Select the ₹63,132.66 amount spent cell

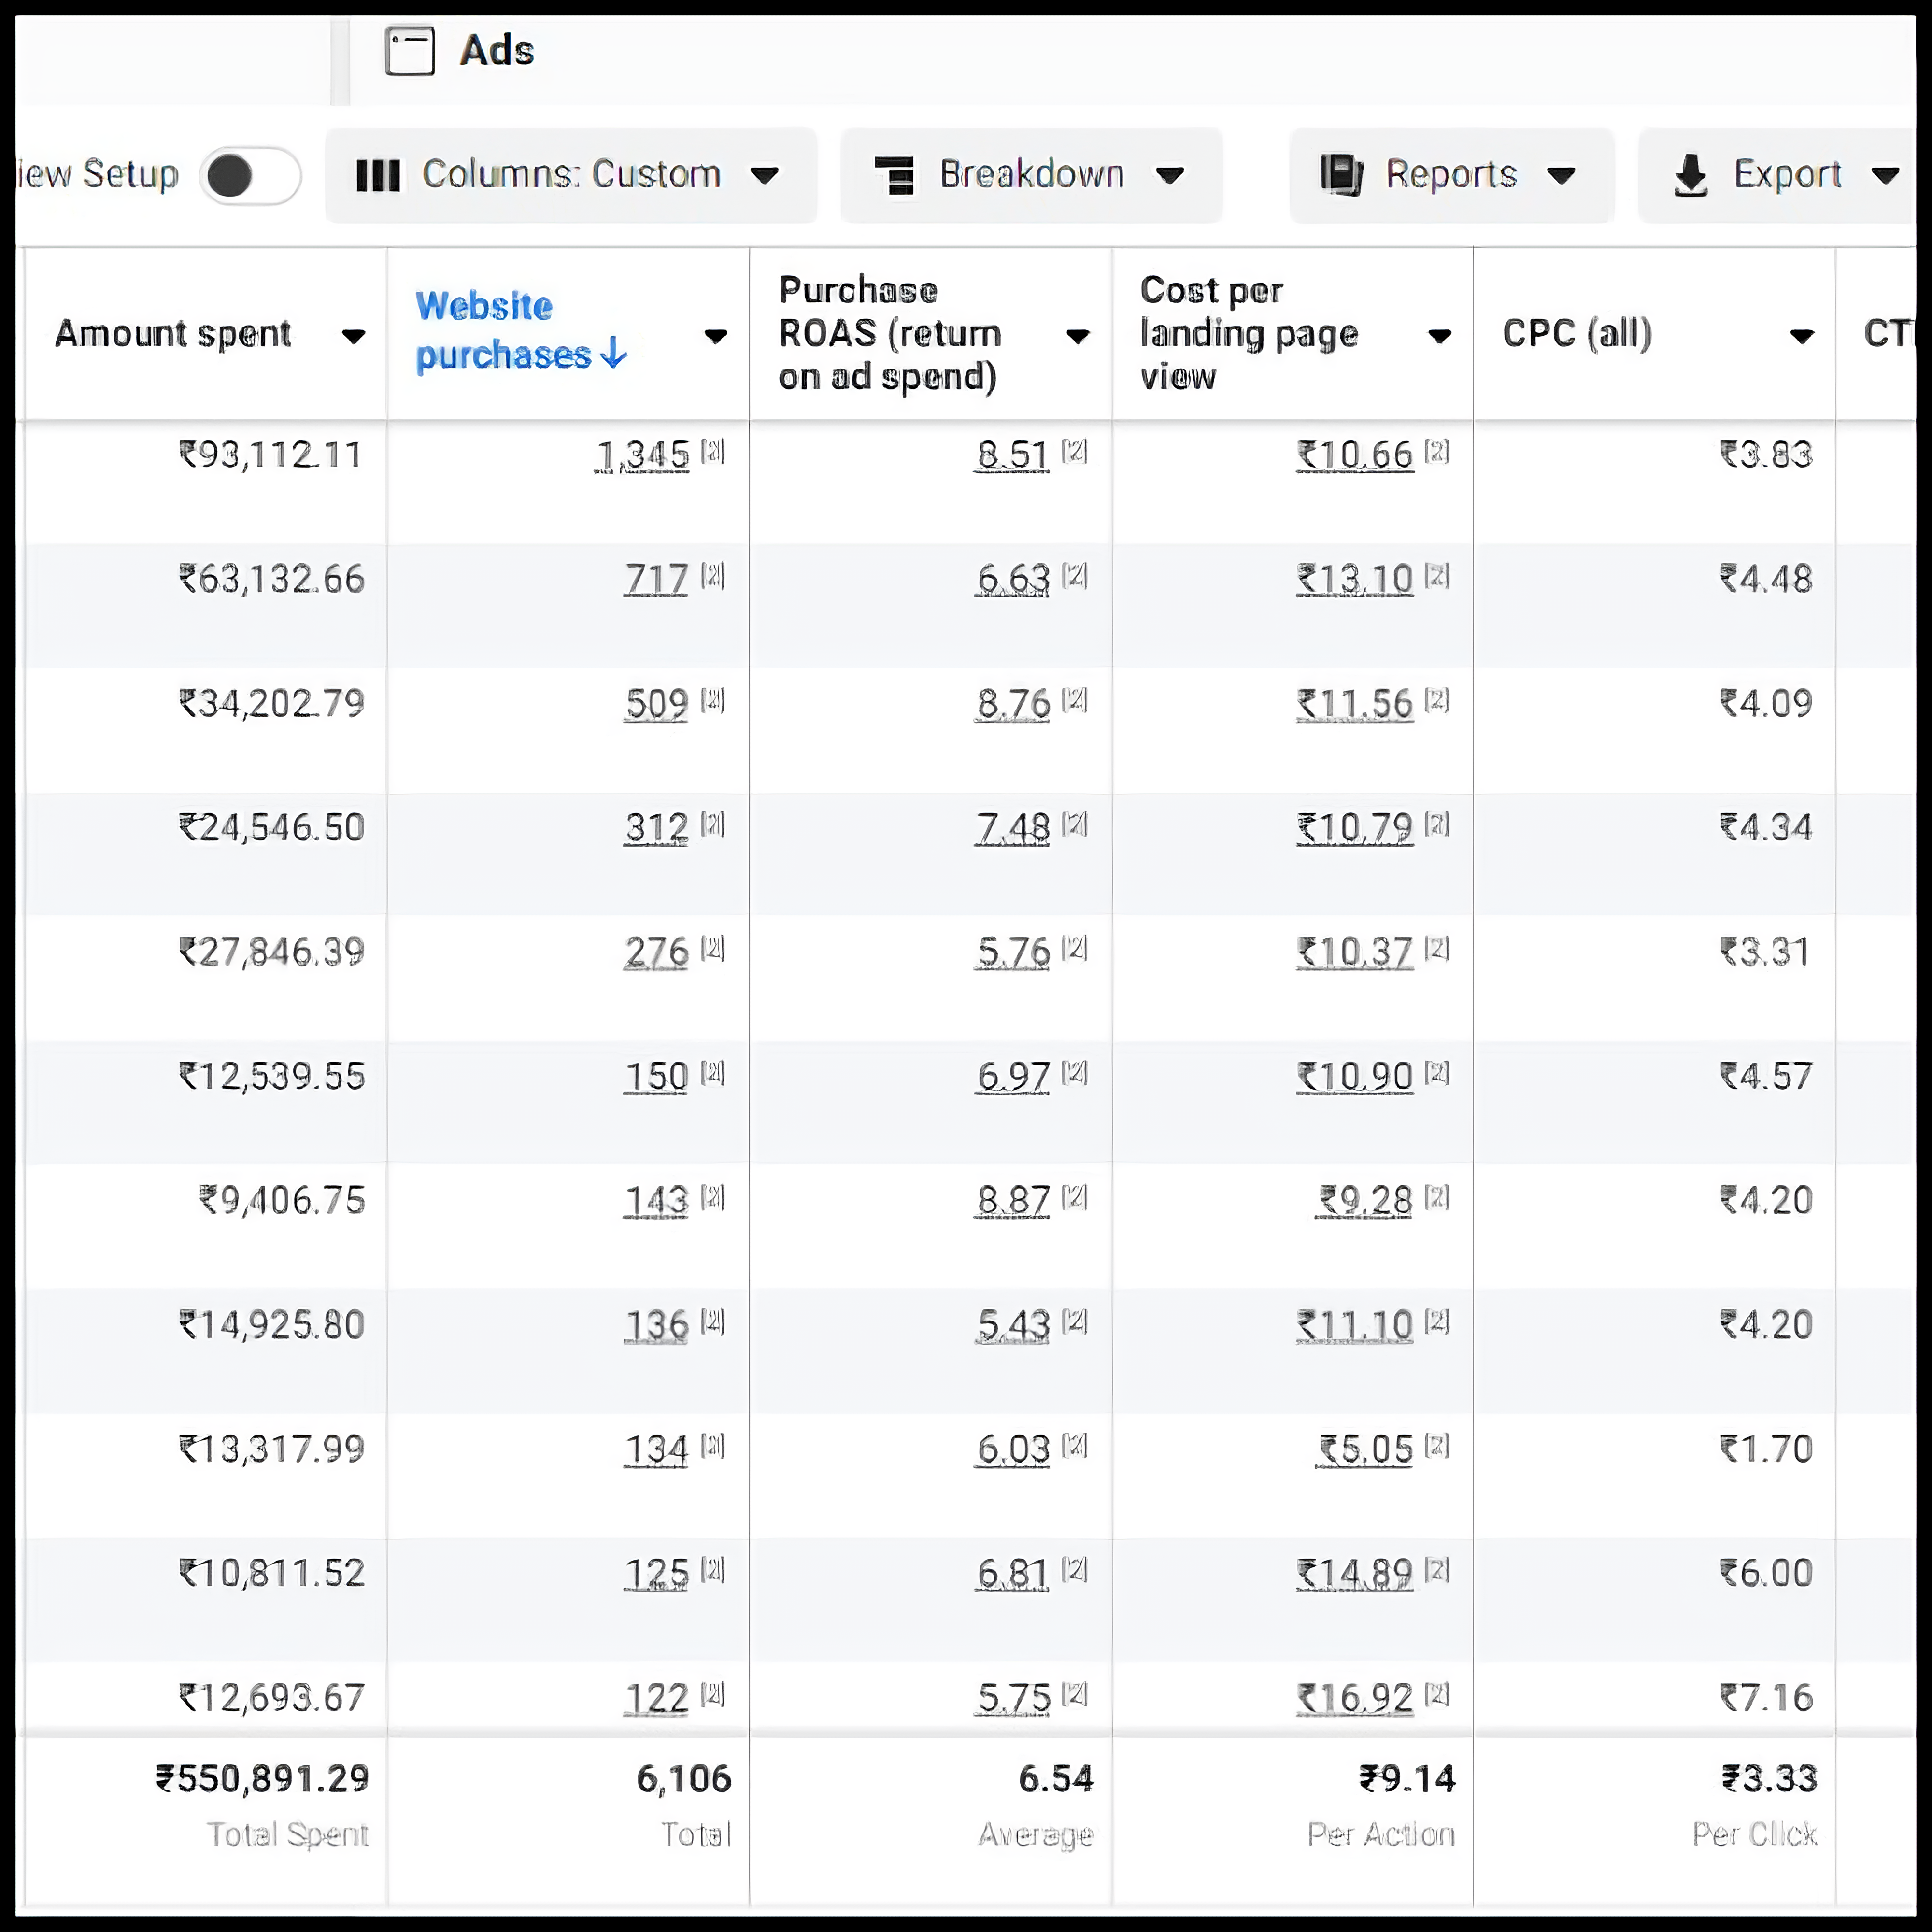pyautogui.click(x=271, y=580)
